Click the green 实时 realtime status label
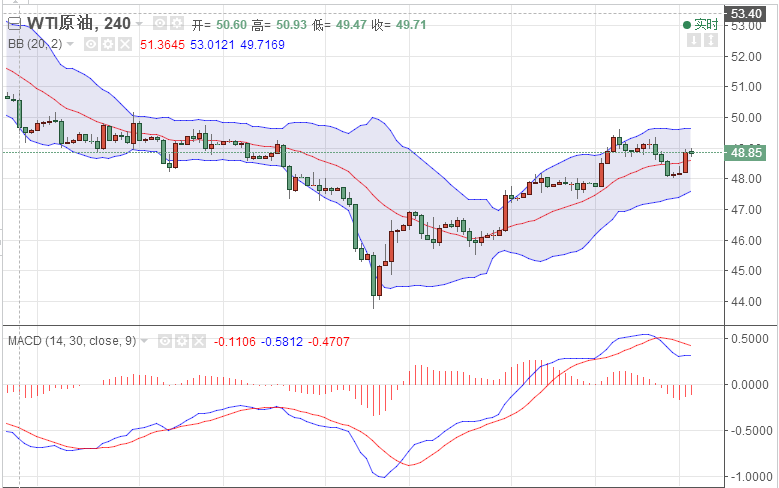 coord(701,24)
